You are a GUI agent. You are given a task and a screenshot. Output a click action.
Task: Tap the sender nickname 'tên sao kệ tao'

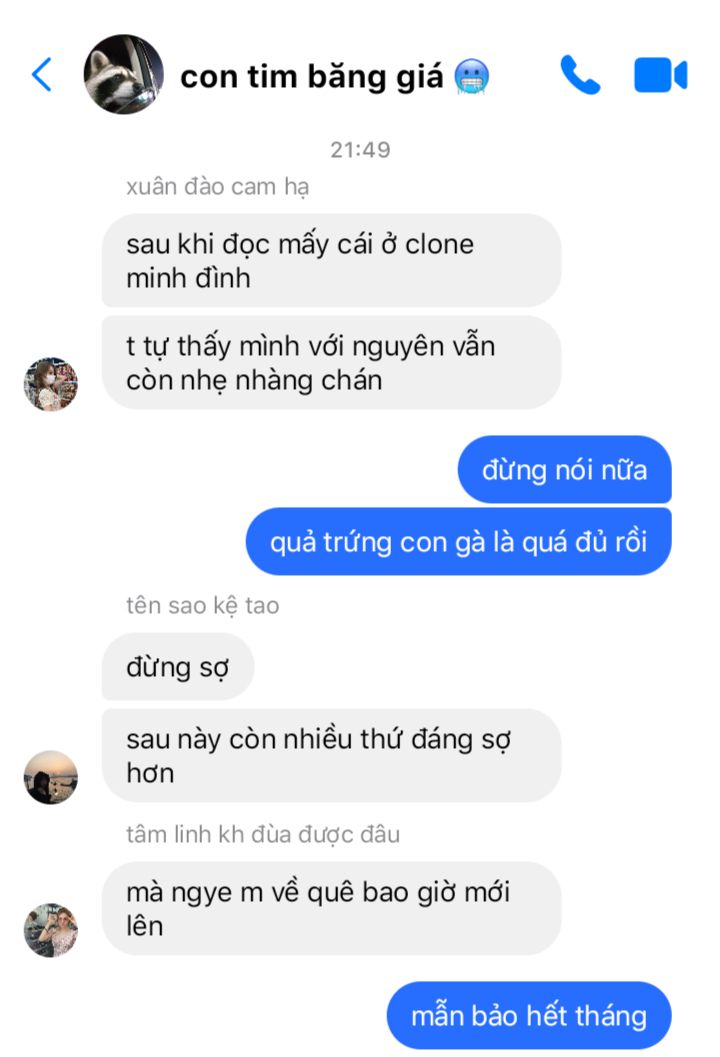[x=203, y=605]
